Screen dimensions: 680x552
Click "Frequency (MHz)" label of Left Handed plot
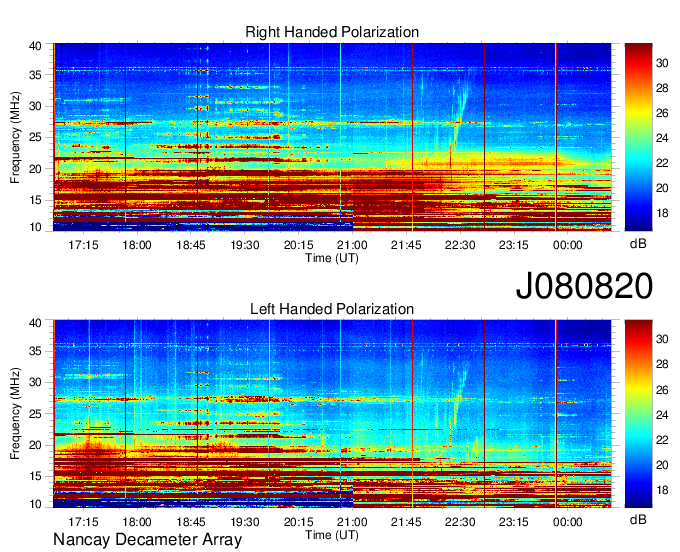[15, 414]
